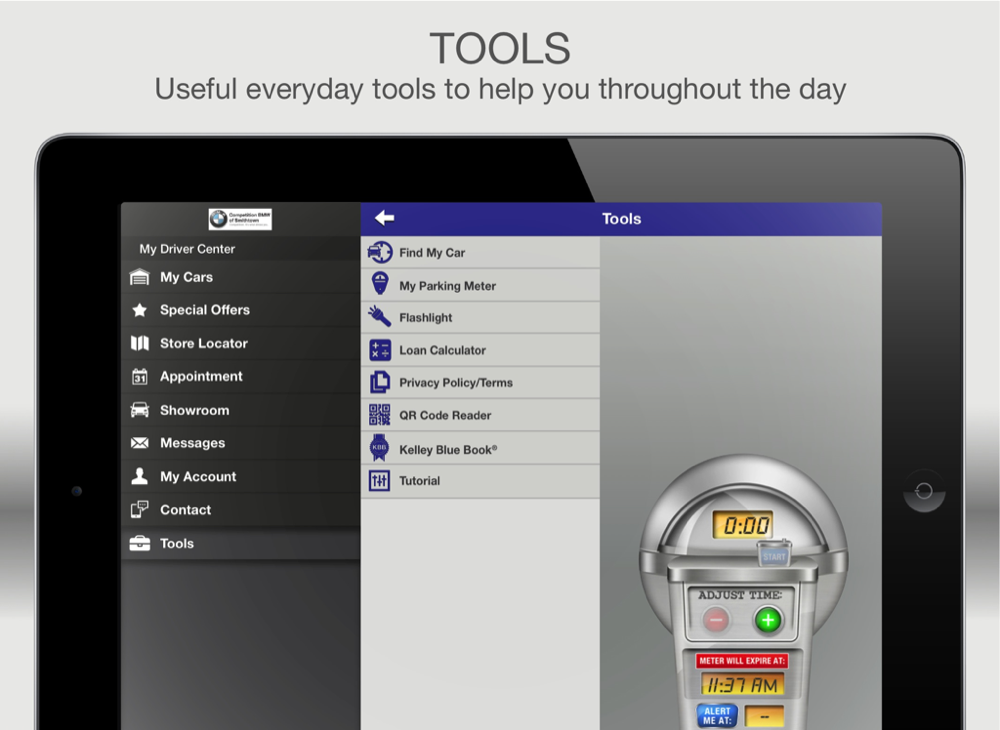Open My Parking Meter tool
Image resolution: width=1000 pixels, height=730 pixels.
click(480, 286)
